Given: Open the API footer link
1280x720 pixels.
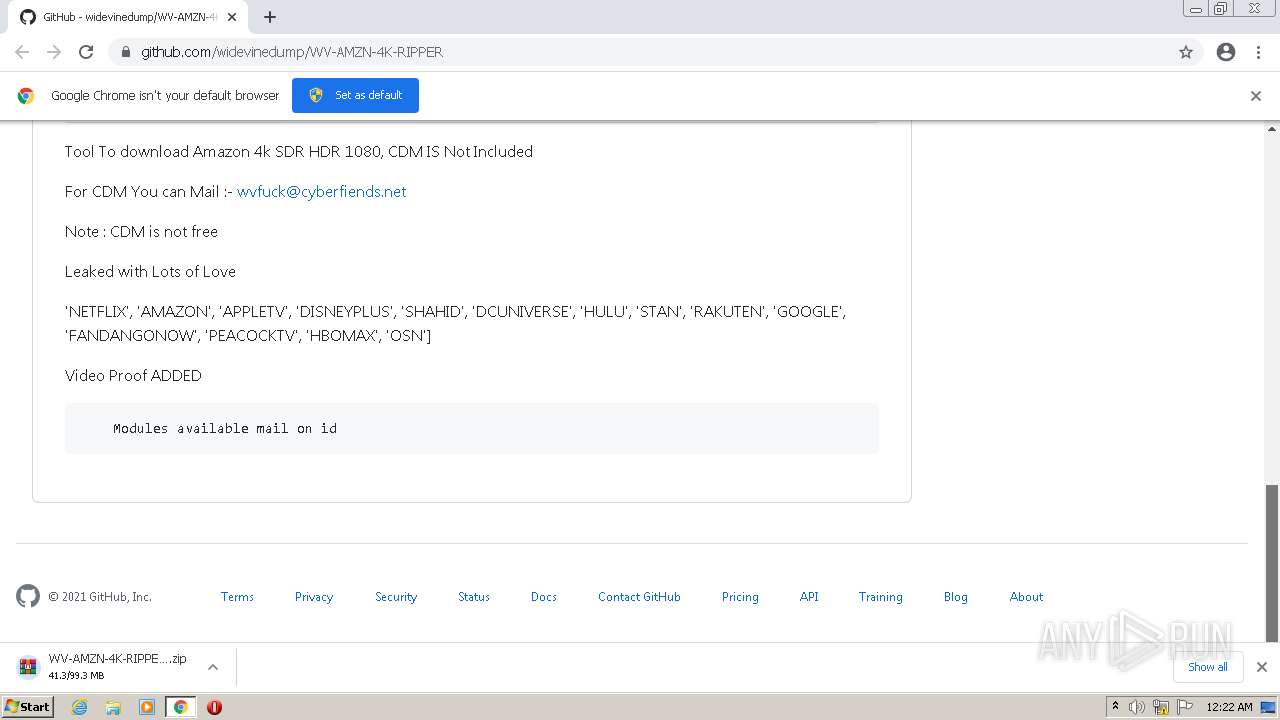Looking at the screenshot, I should coord(809,597).
